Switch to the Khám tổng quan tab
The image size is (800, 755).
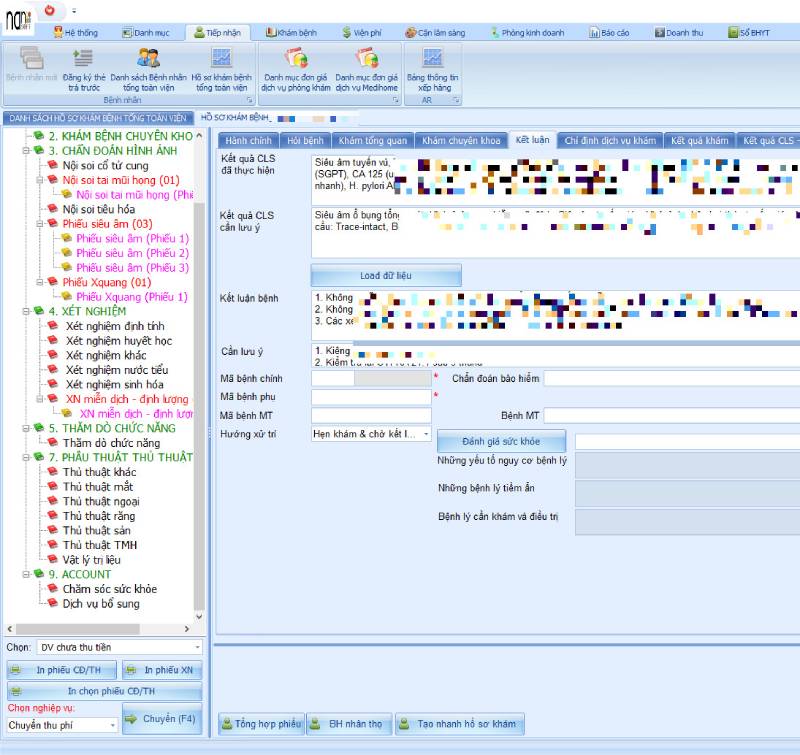coord(372,140)
